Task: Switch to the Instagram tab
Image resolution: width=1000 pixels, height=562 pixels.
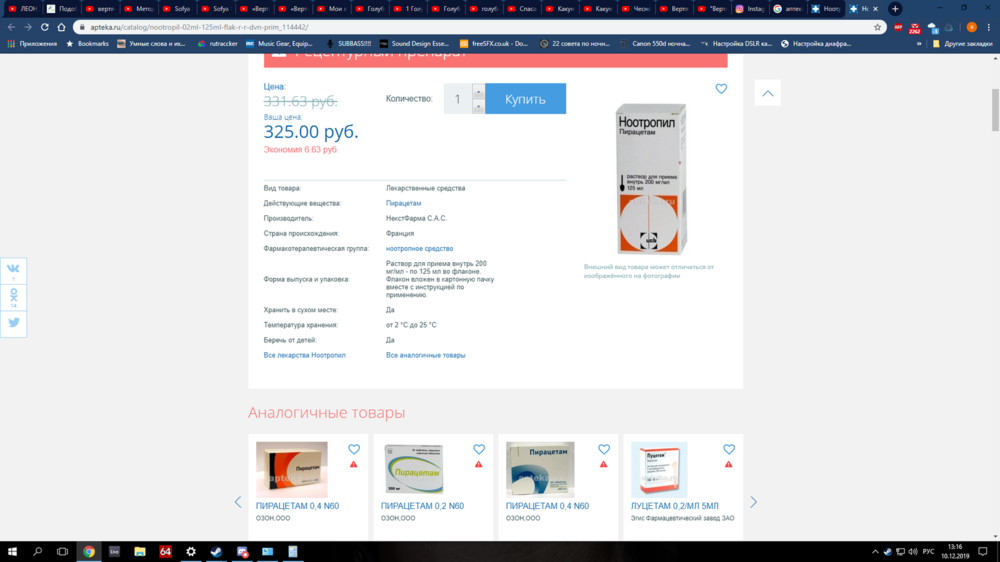Action: tap(750, 9)
